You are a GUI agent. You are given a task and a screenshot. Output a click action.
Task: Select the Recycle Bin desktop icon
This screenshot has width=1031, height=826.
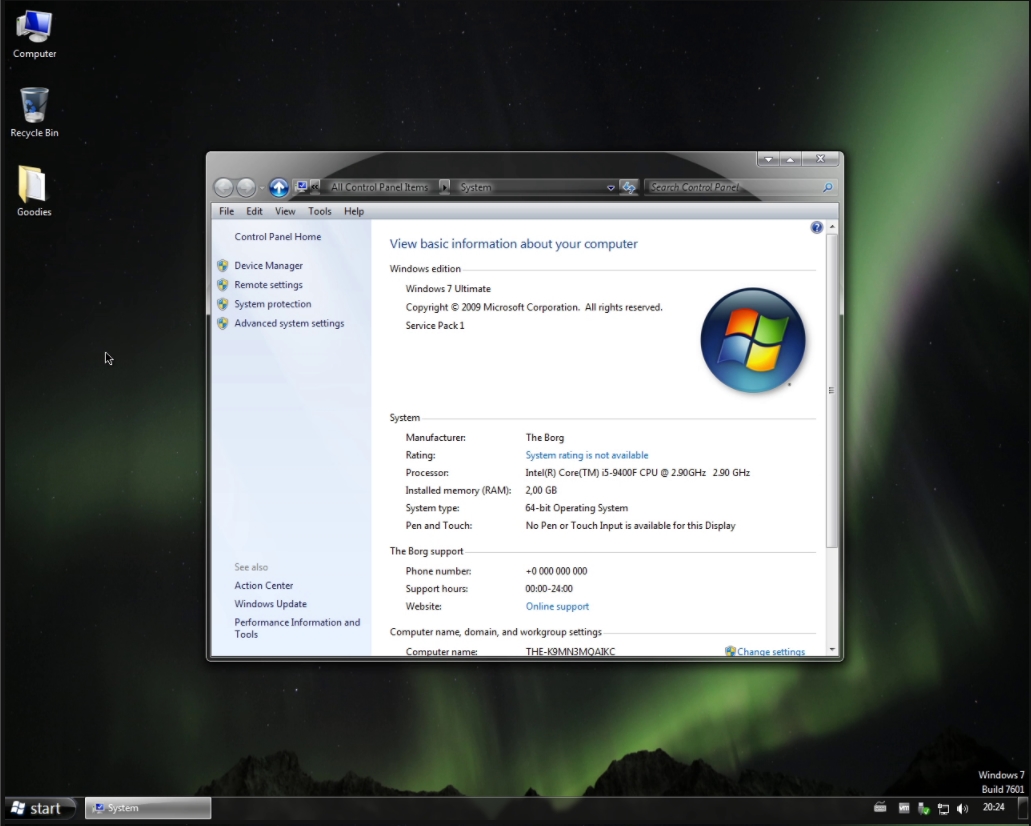click(x=34, y=112)
